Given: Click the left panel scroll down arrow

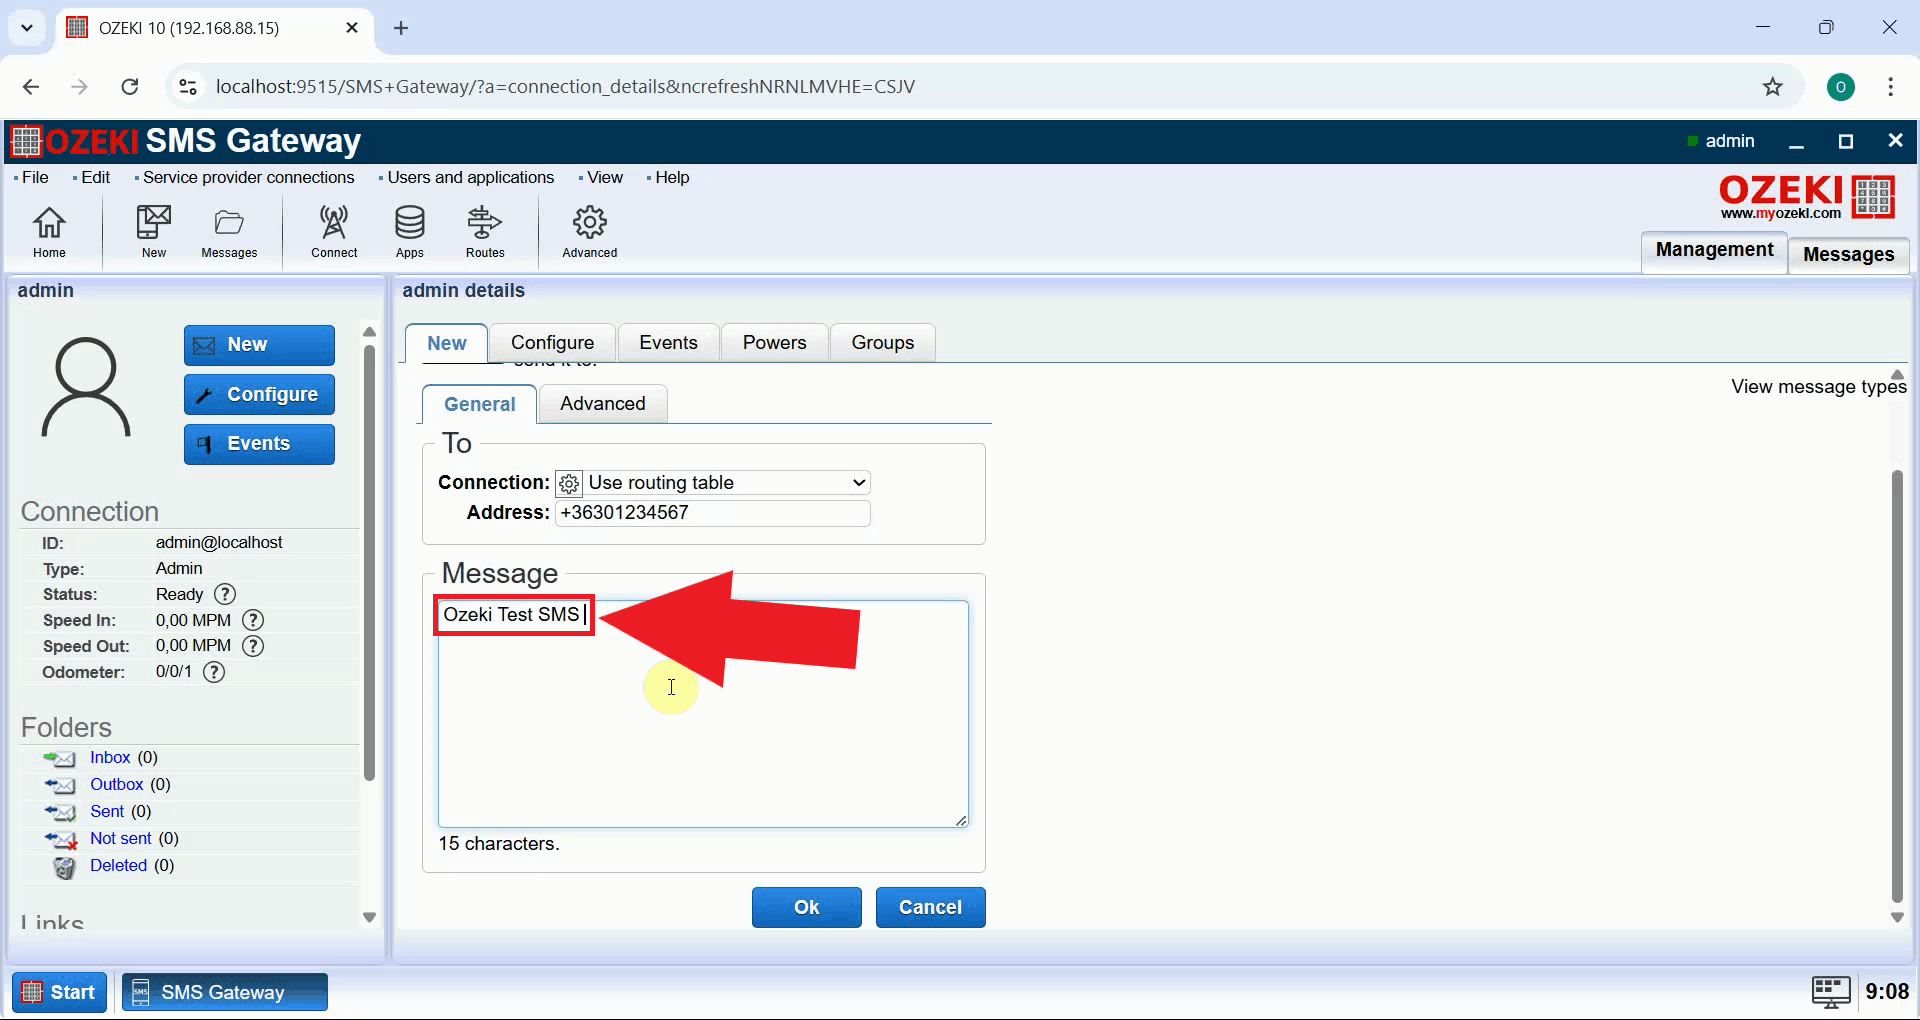Looking at the screenshot, I should tap(369, 917).
